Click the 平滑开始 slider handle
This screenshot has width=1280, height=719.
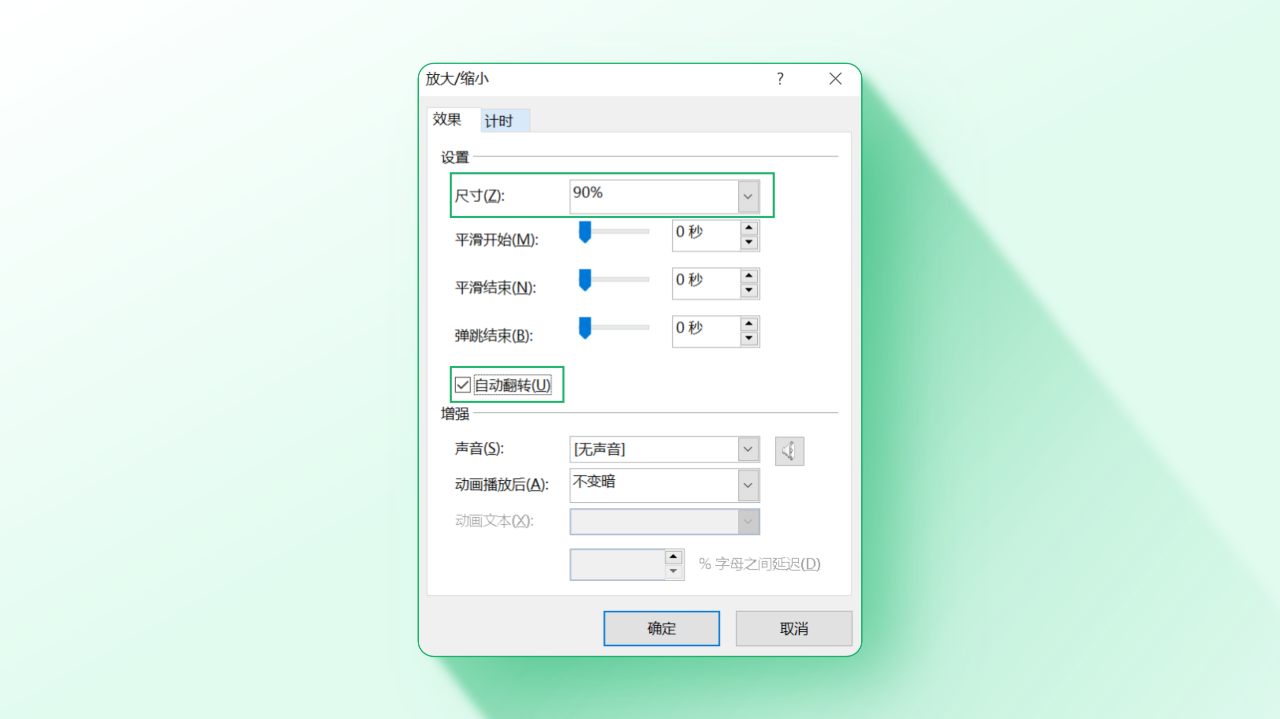click(585, 232)
